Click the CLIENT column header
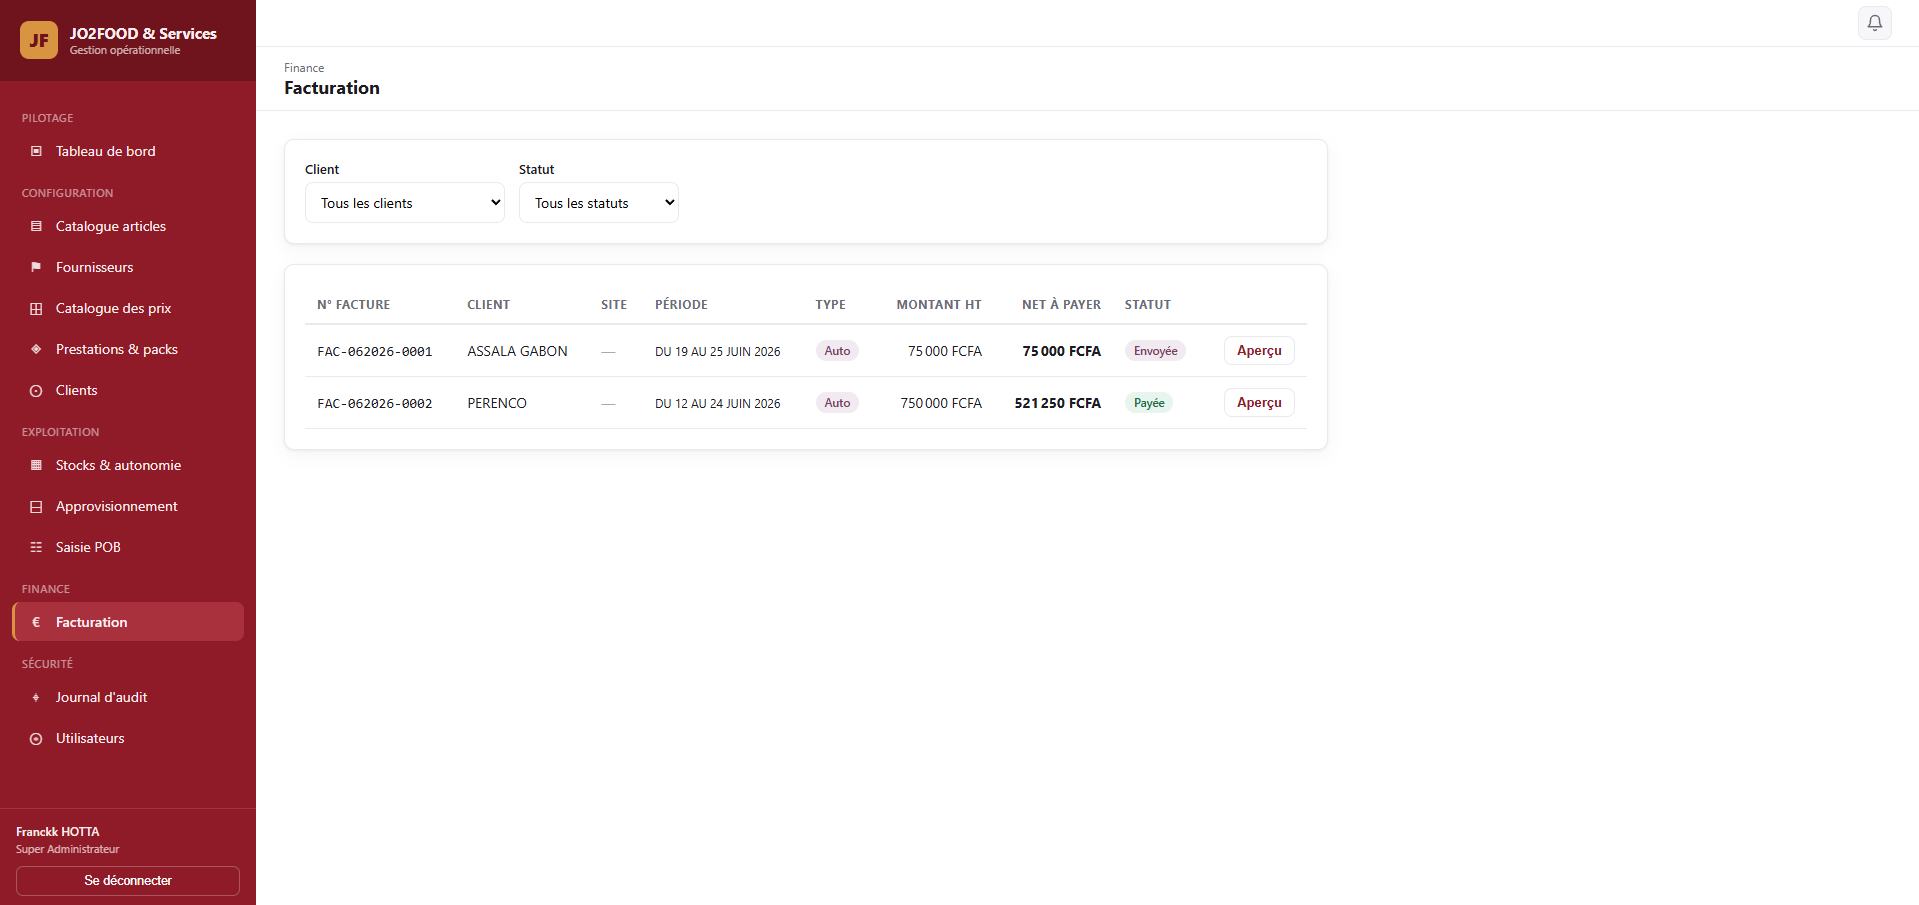1919x905 pixels. pos(489,305)
